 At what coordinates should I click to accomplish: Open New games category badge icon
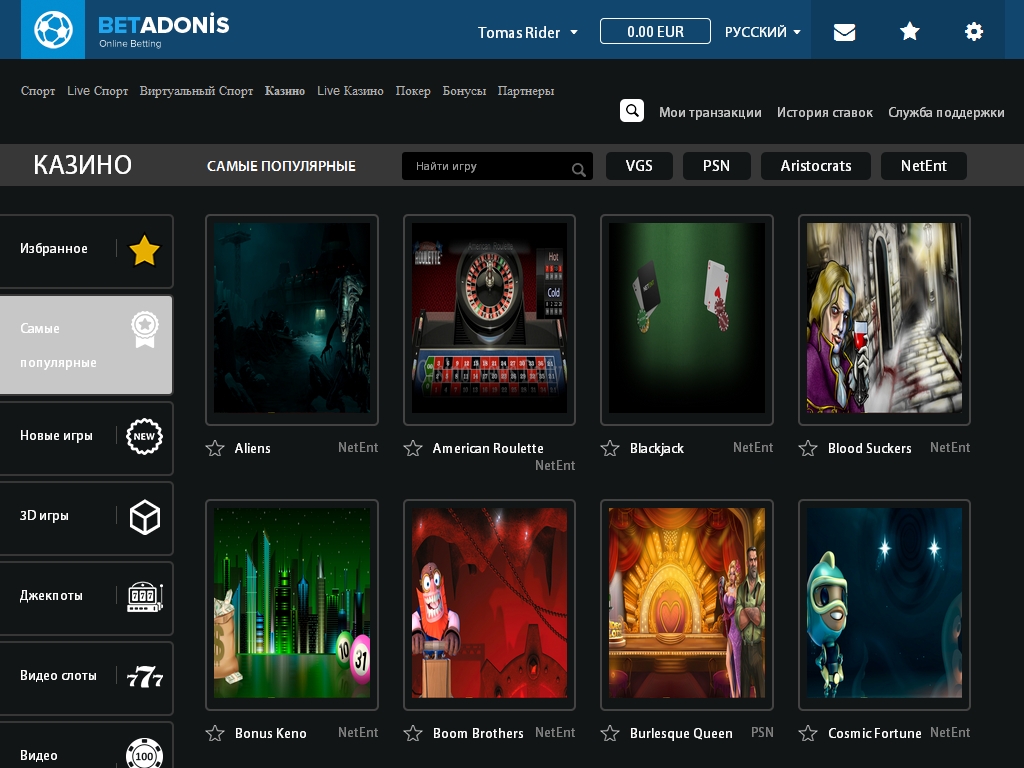(x=145, y=437)
